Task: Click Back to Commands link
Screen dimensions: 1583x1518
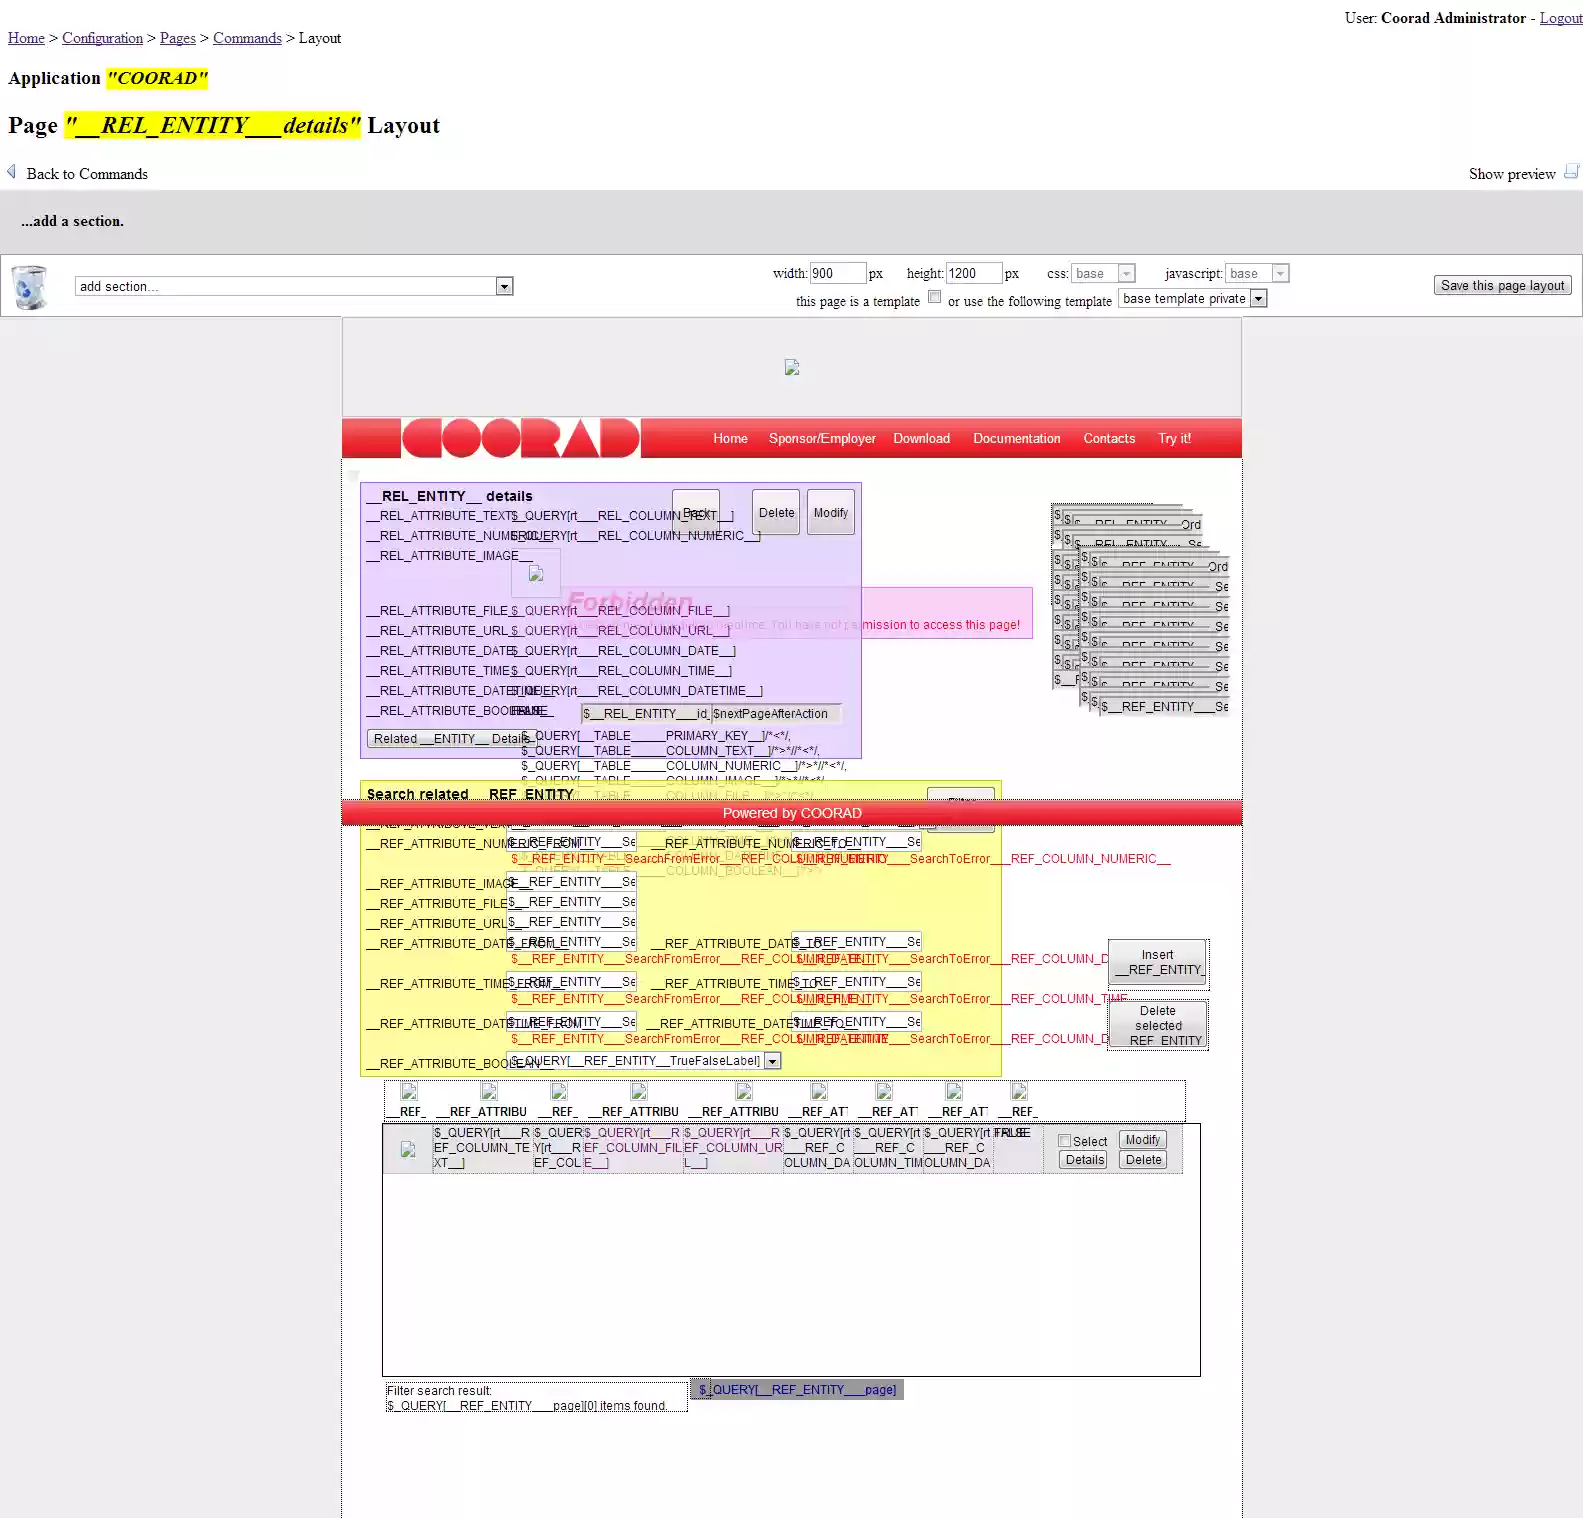Action: tap(87, 174)
